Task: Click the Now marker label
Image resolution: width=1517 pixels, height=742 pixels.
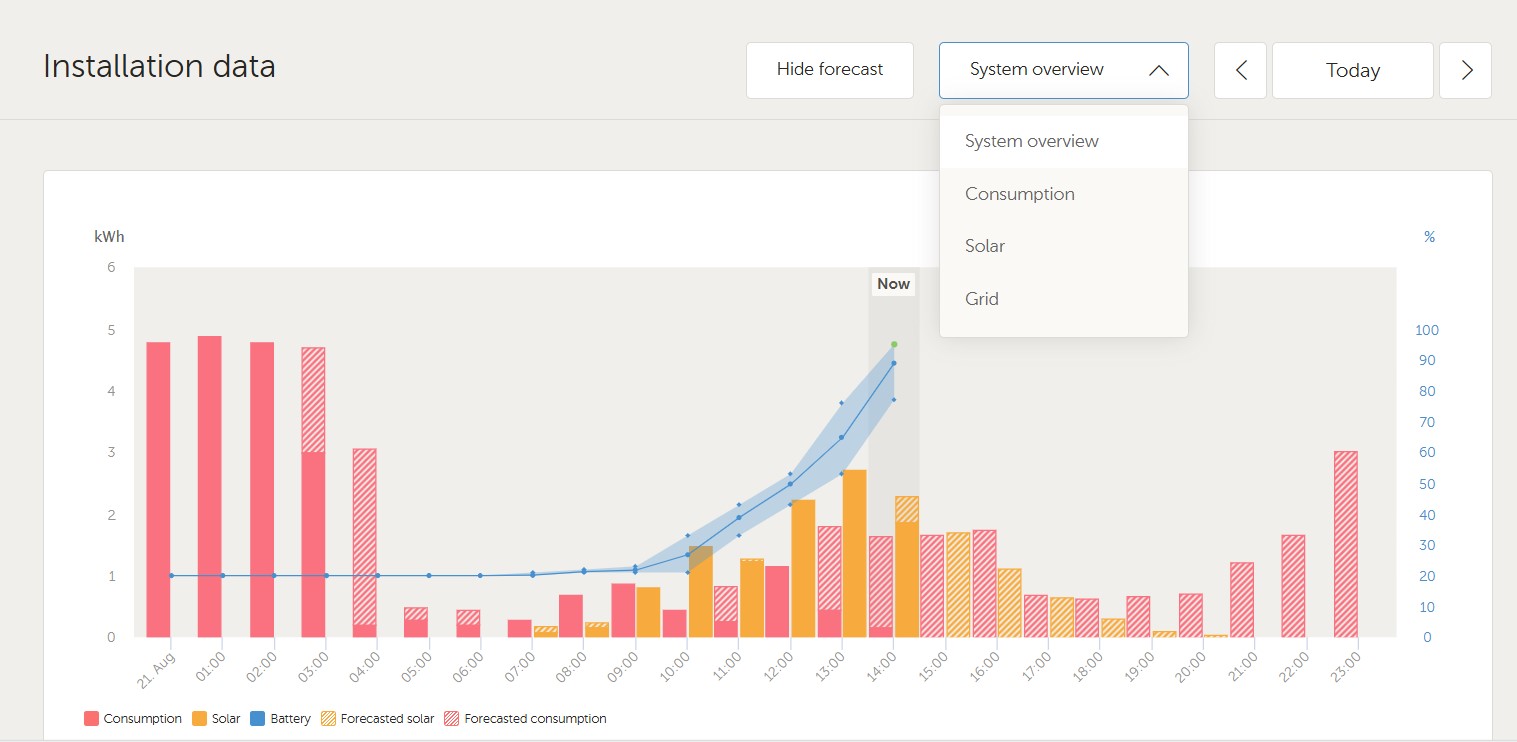Action: pyautogui.click(x=893, y=284)
